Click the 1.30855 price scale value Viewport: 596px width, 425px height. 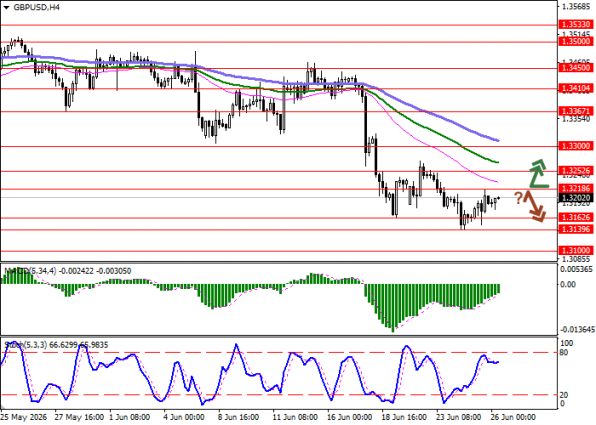(x=576, y=259)
